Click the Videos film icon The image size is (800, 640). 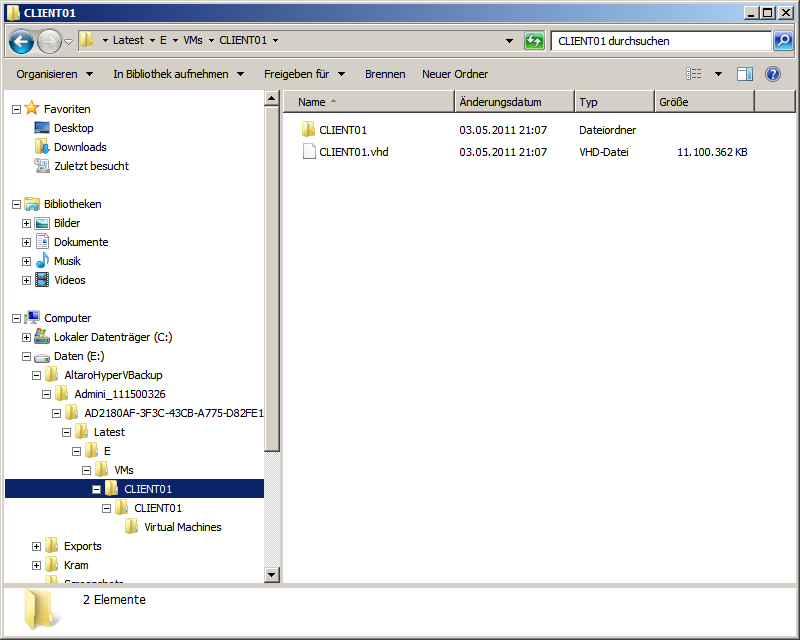42,280
